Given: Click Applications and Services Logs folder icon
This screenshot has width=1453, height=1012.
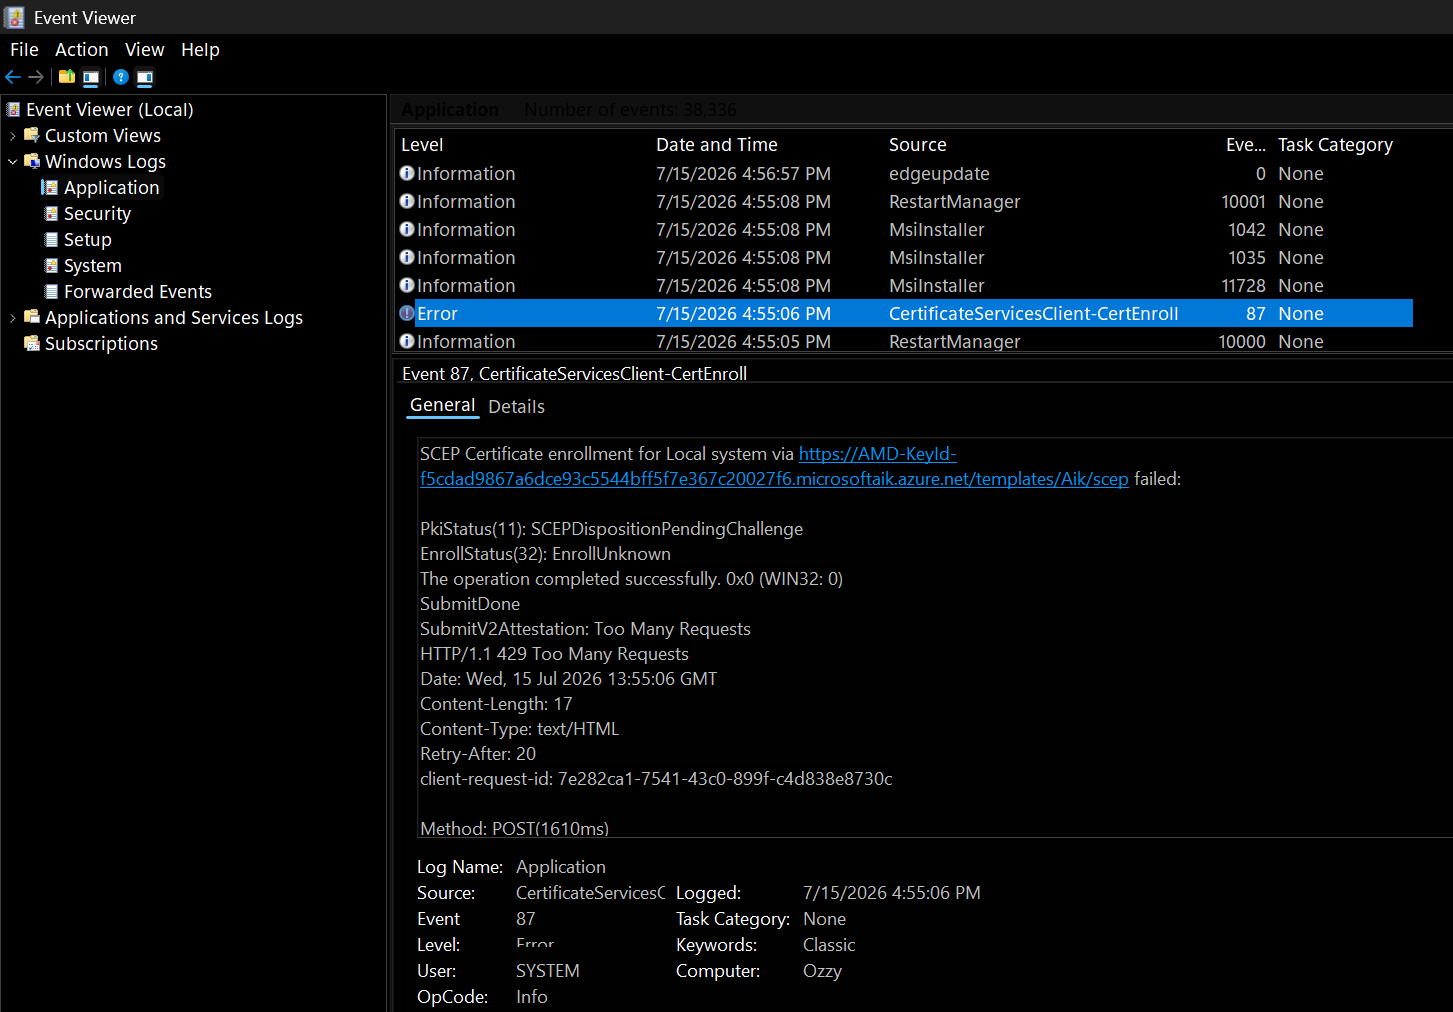Looking at the screenshot, I should tap(32, 317).
